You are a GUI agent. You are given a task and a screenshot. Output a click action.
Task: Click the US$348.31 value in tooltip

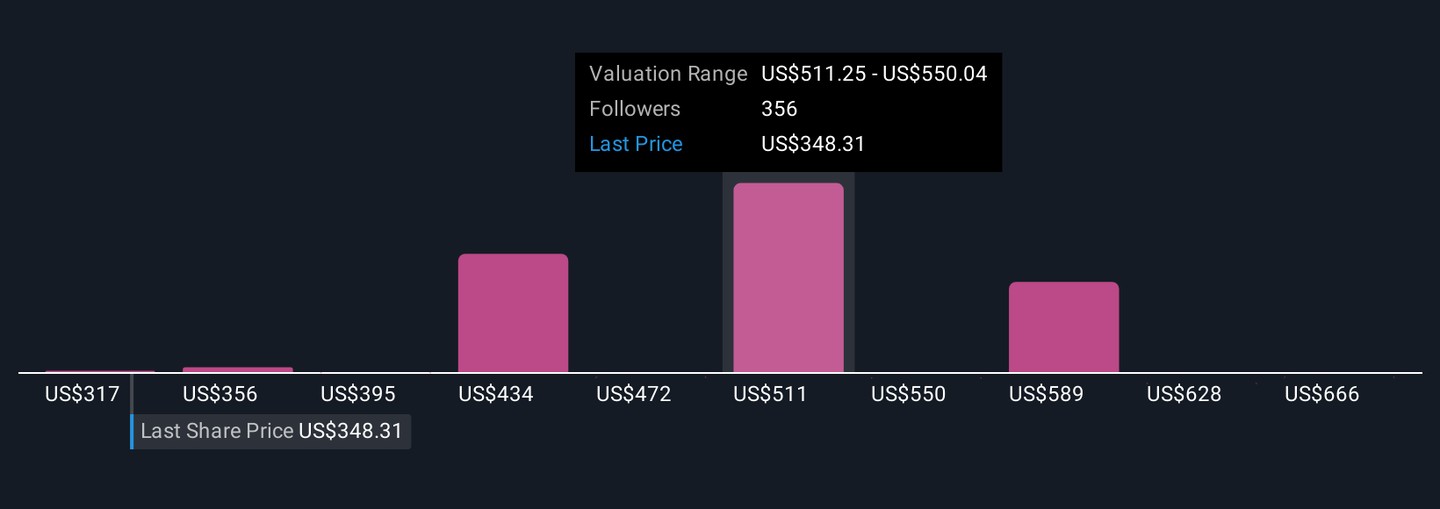[813, 144]
